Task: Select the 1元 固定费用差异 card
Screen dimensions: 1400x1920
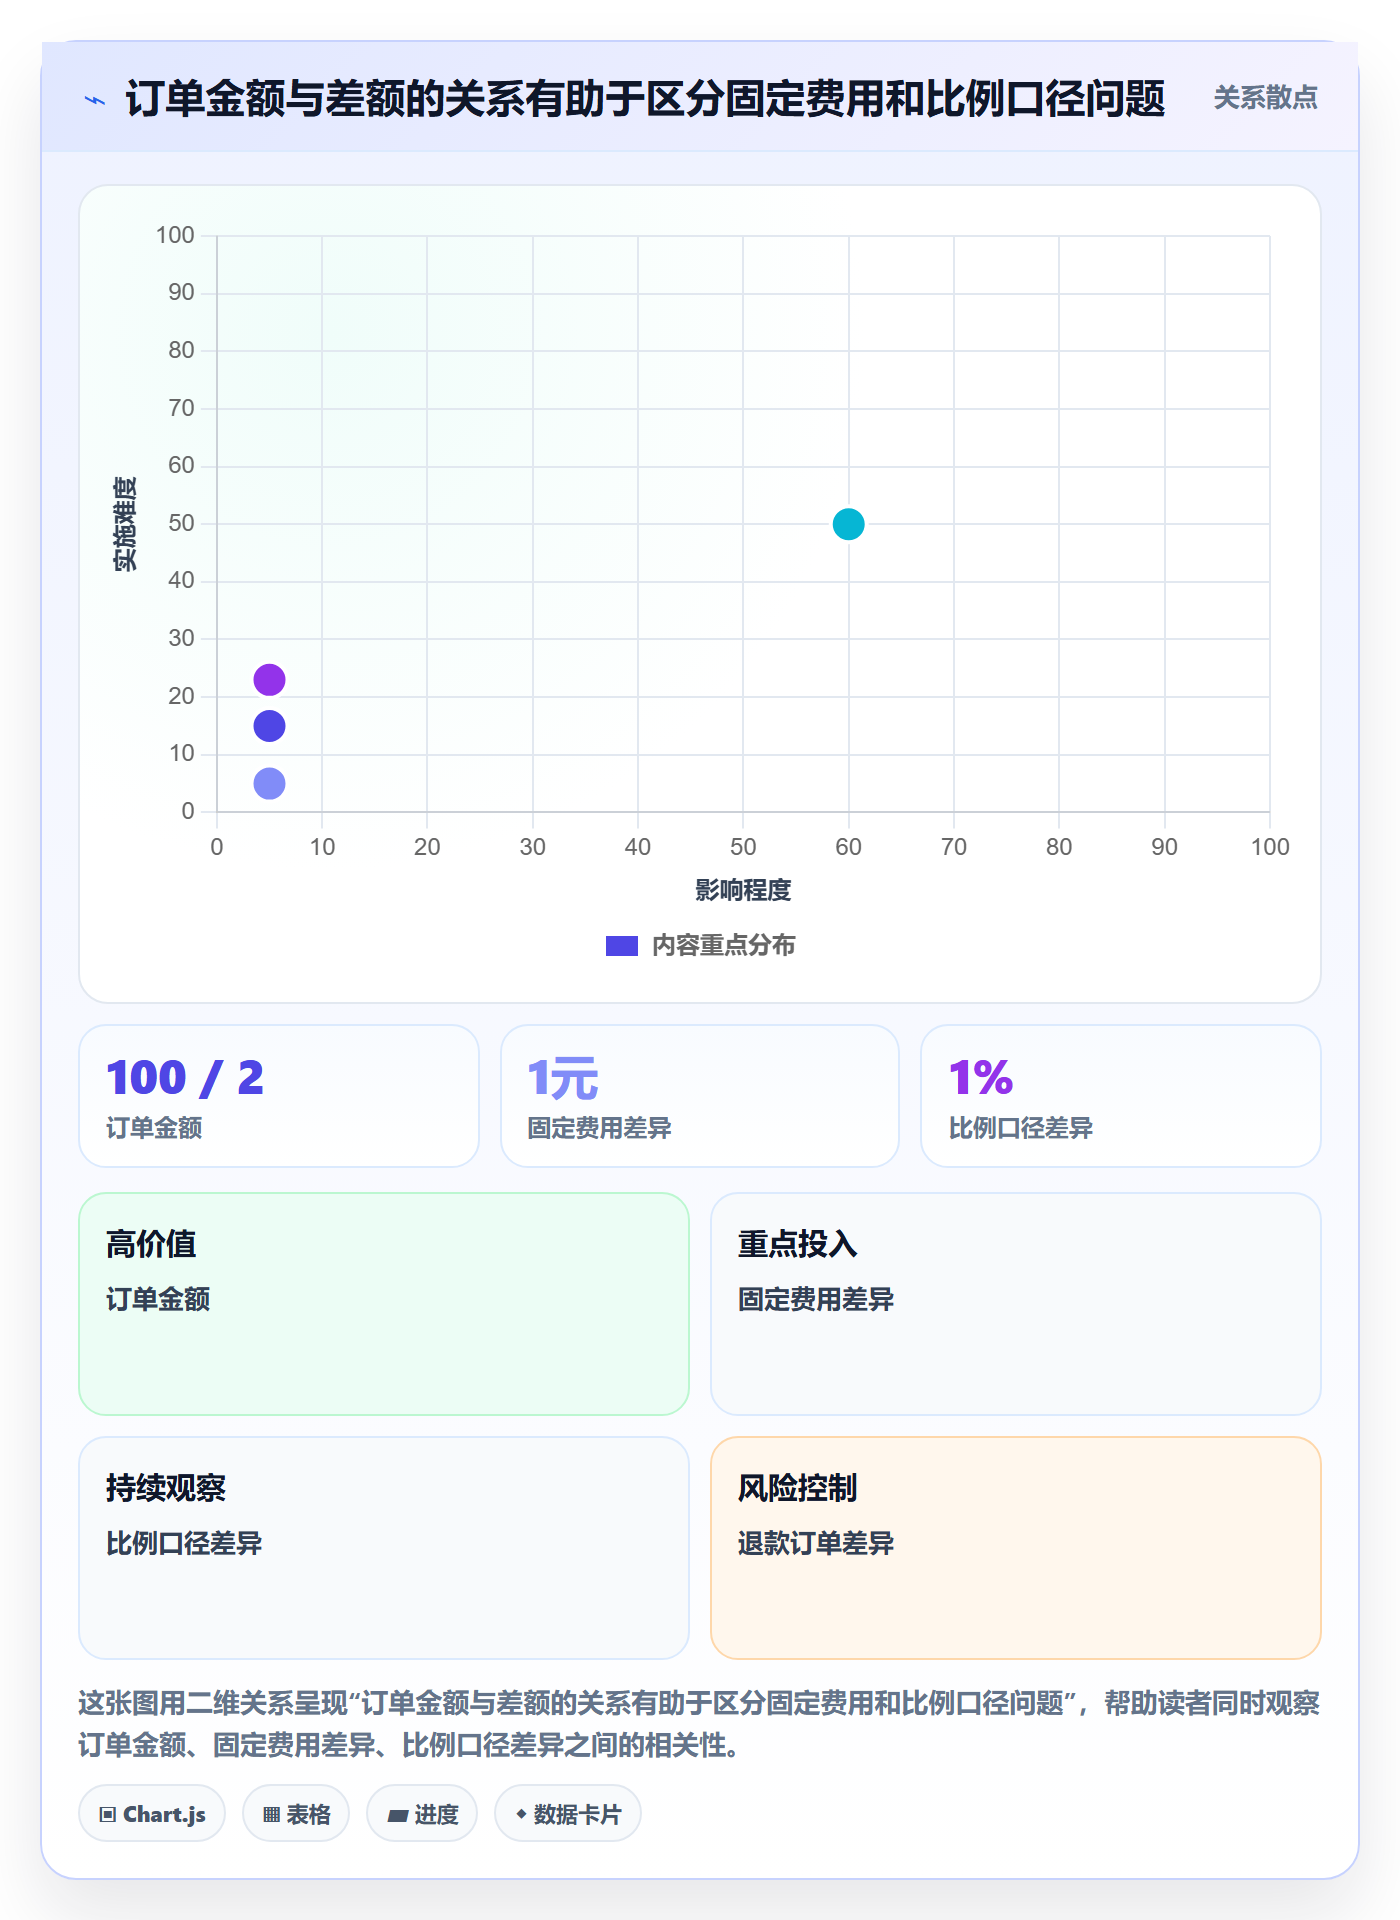Action: coord(700,1096)
